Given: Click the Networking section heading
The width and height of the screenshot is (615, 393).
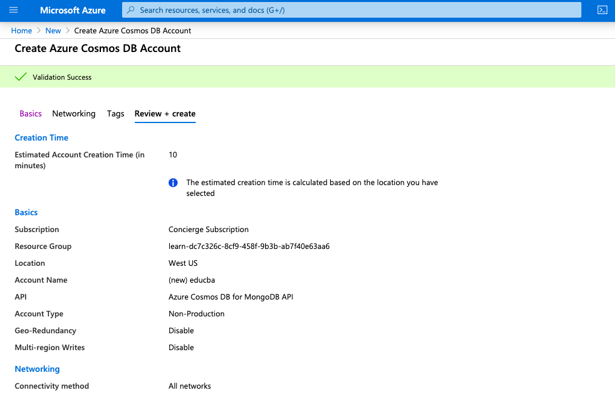Looking at the screenshot, I should (37, 369).
